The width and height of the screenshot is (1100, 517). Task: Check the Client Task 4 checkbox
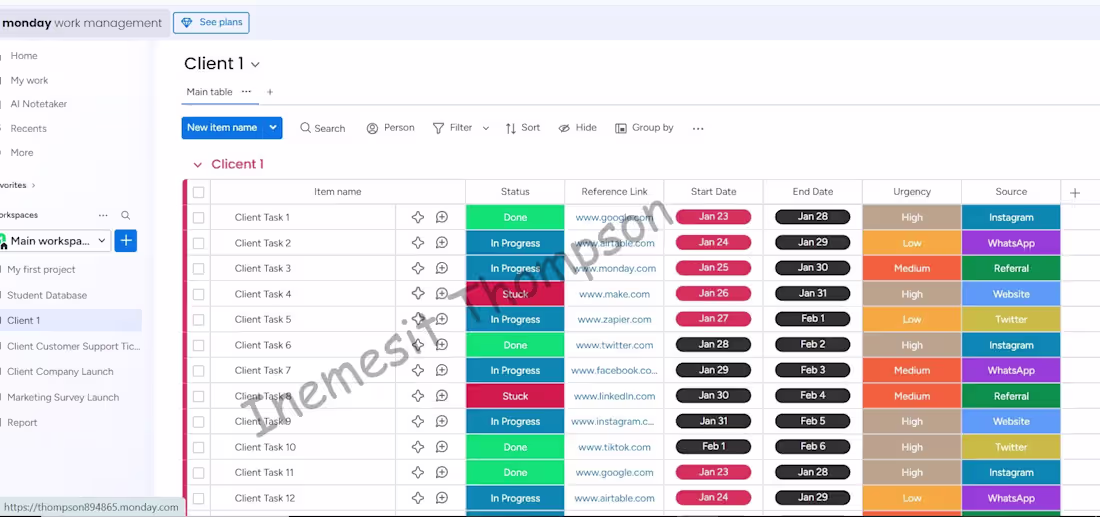199,295
